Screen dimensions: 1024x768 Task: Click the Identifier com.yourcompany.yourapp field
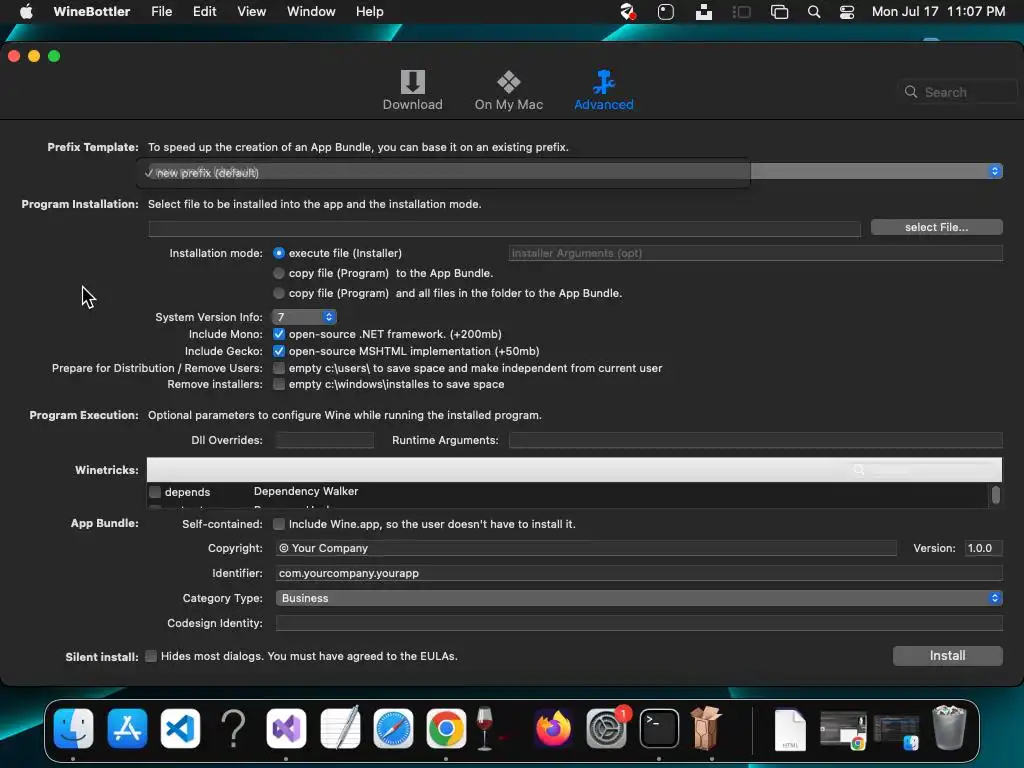click(639, 573)
